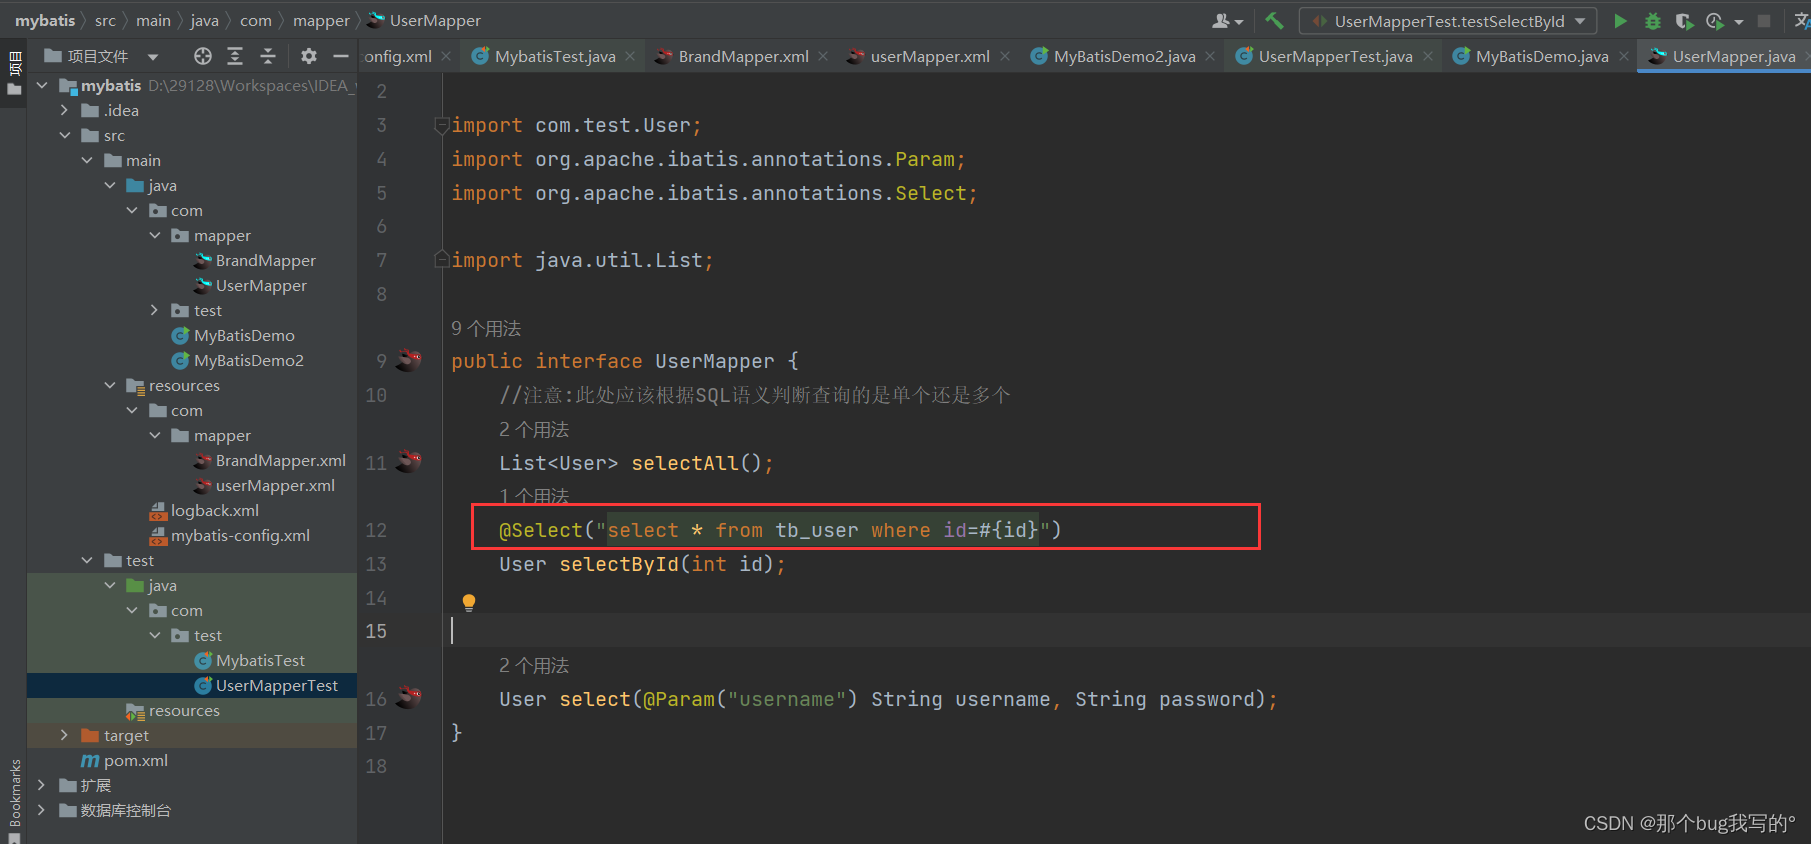Viewport: 1811px width, 844px height.
Task: Open 项目 tool window stripe button
Action: 14,73
